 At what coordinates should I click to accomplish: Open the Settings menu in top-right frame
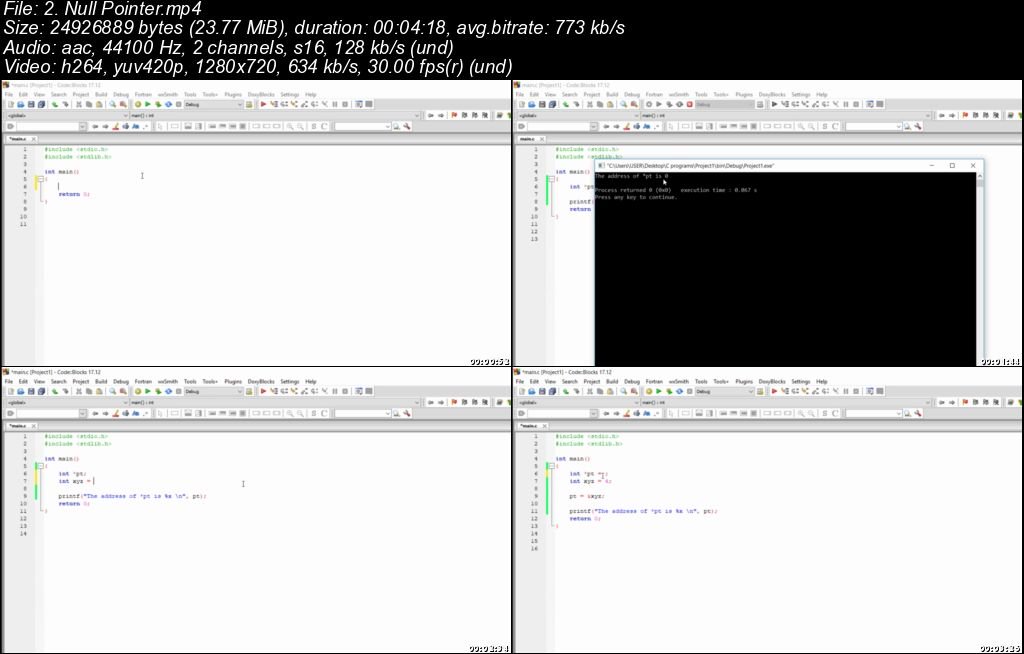point(801,95)
